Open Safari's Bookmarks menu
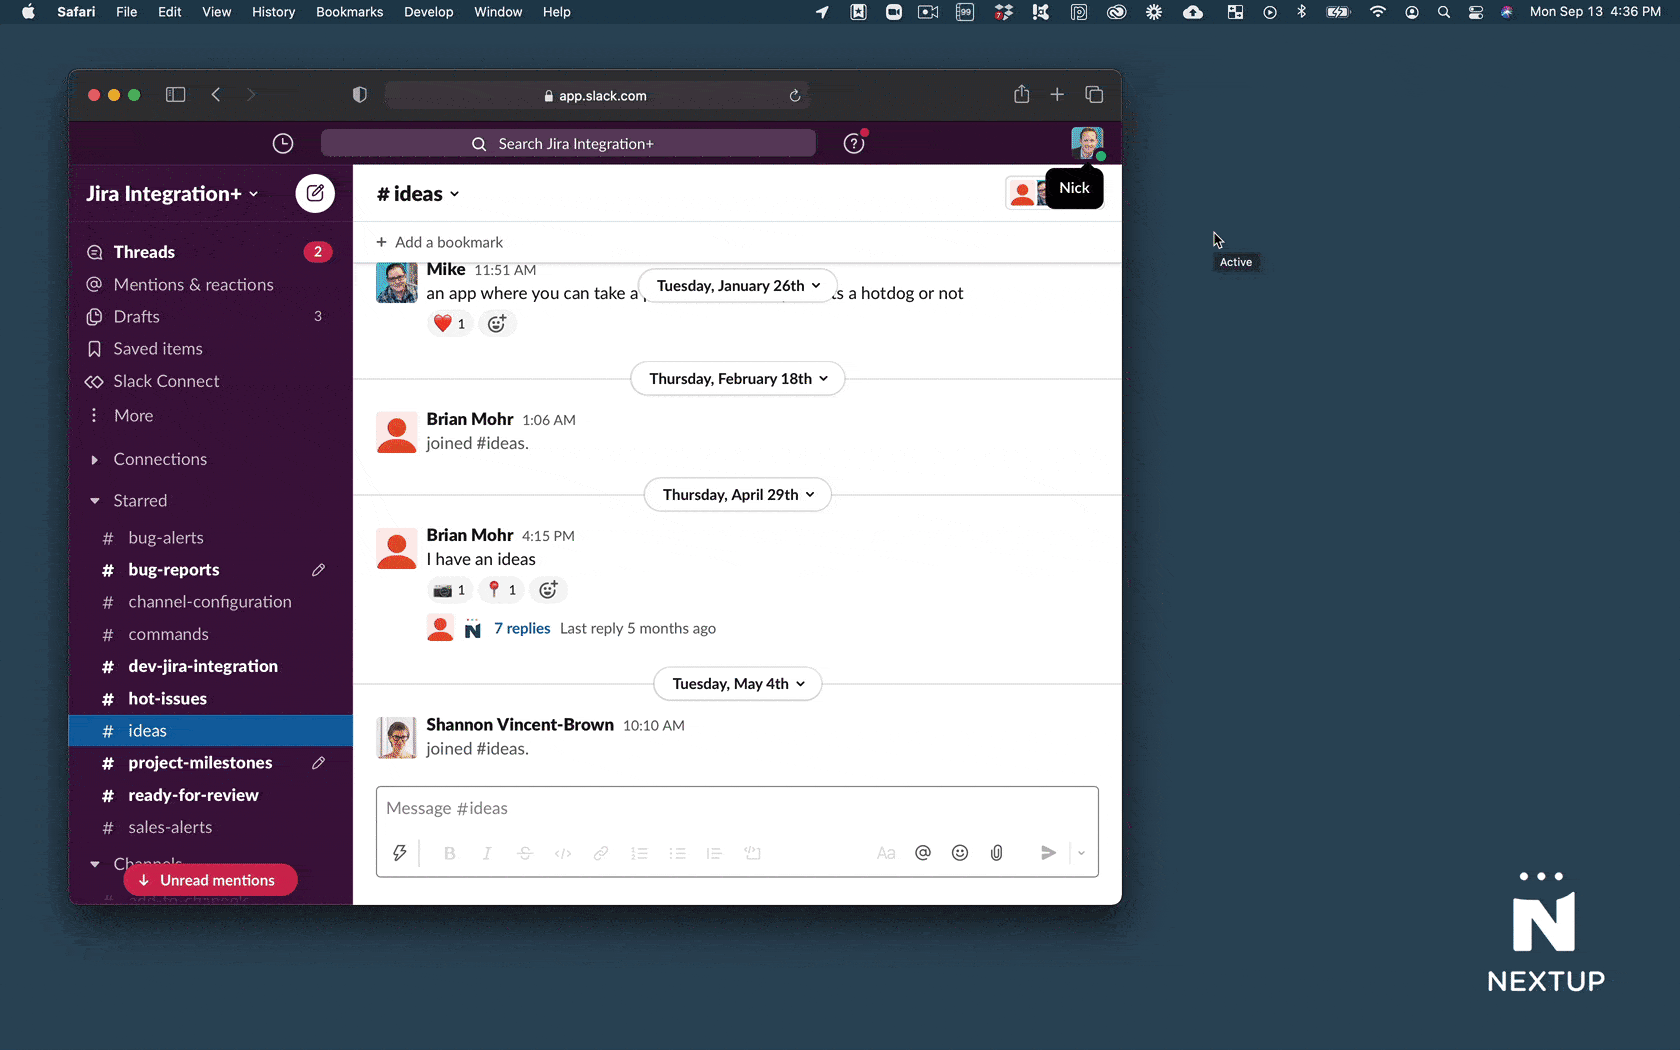 [349, 12]
